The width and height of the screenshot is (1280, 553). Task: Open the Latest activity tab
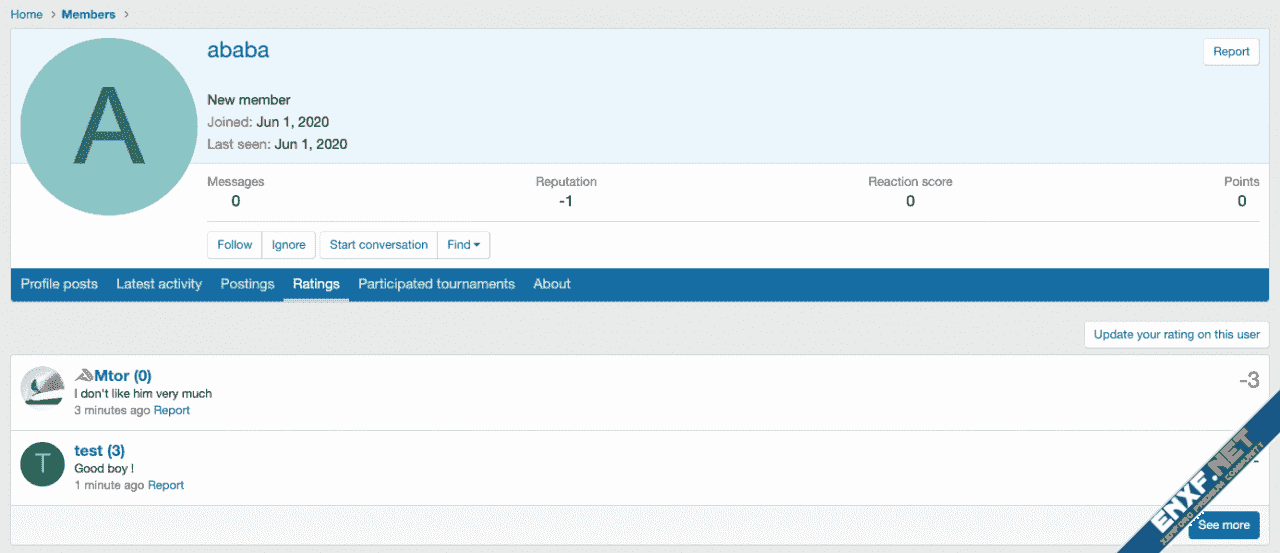click(x=159, y=284)
